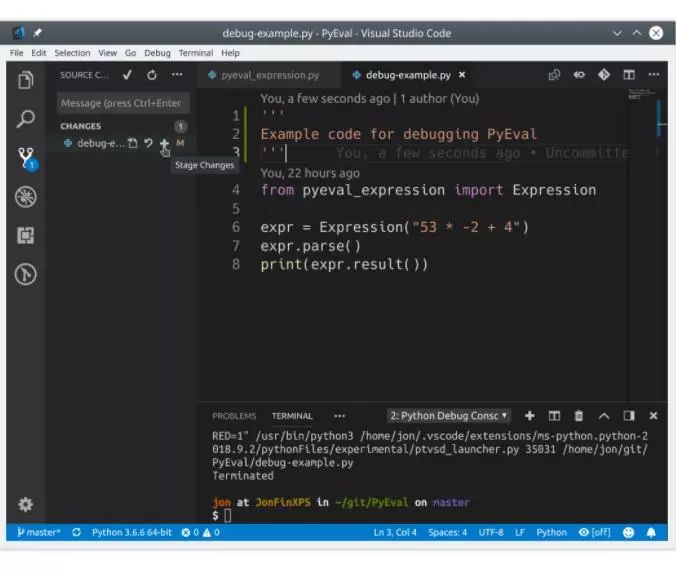
Task: Open the View menu
Action: (107, 53)
